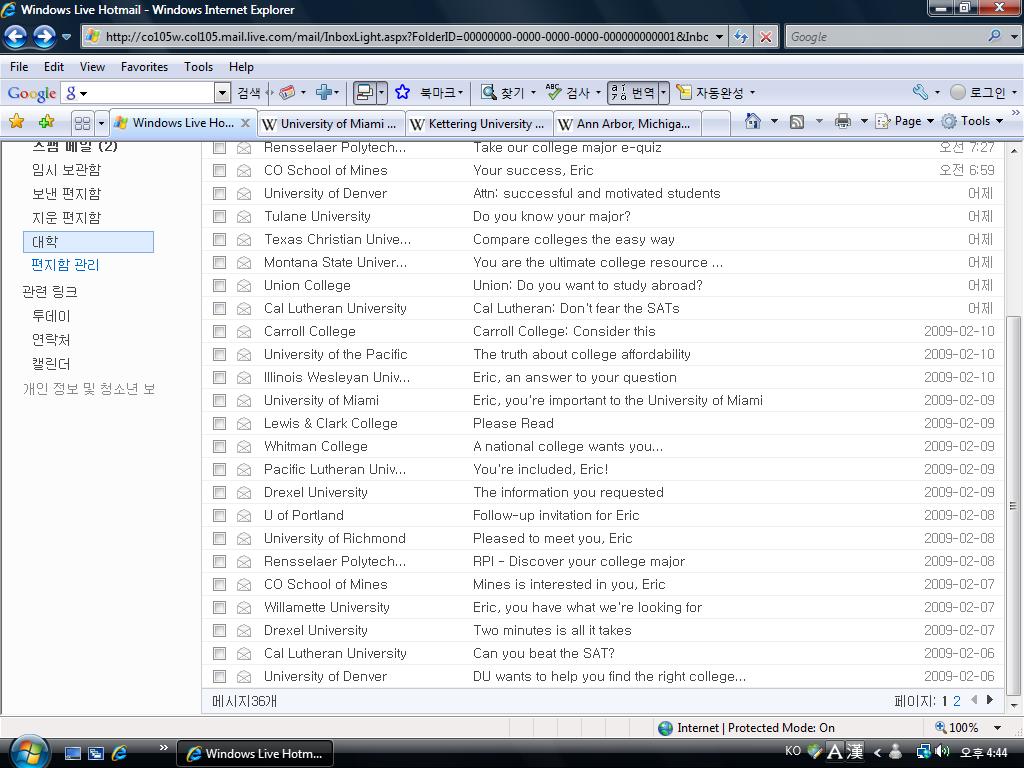Click the RSS feeds icon
The image size is (1024, 768).
pyautogui.click(x=797, y=122)
